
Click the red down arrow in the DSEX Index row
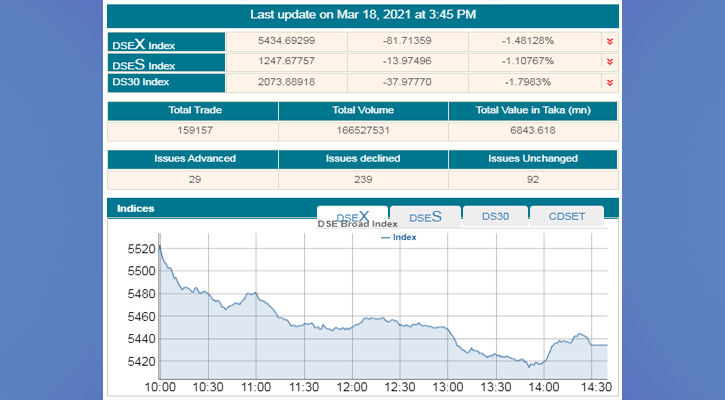click(609, 41)
